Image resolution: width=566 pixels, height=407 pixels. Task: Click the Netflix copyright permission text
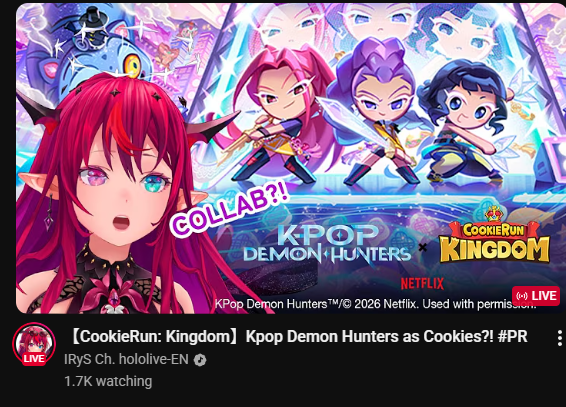click(375, 304)
